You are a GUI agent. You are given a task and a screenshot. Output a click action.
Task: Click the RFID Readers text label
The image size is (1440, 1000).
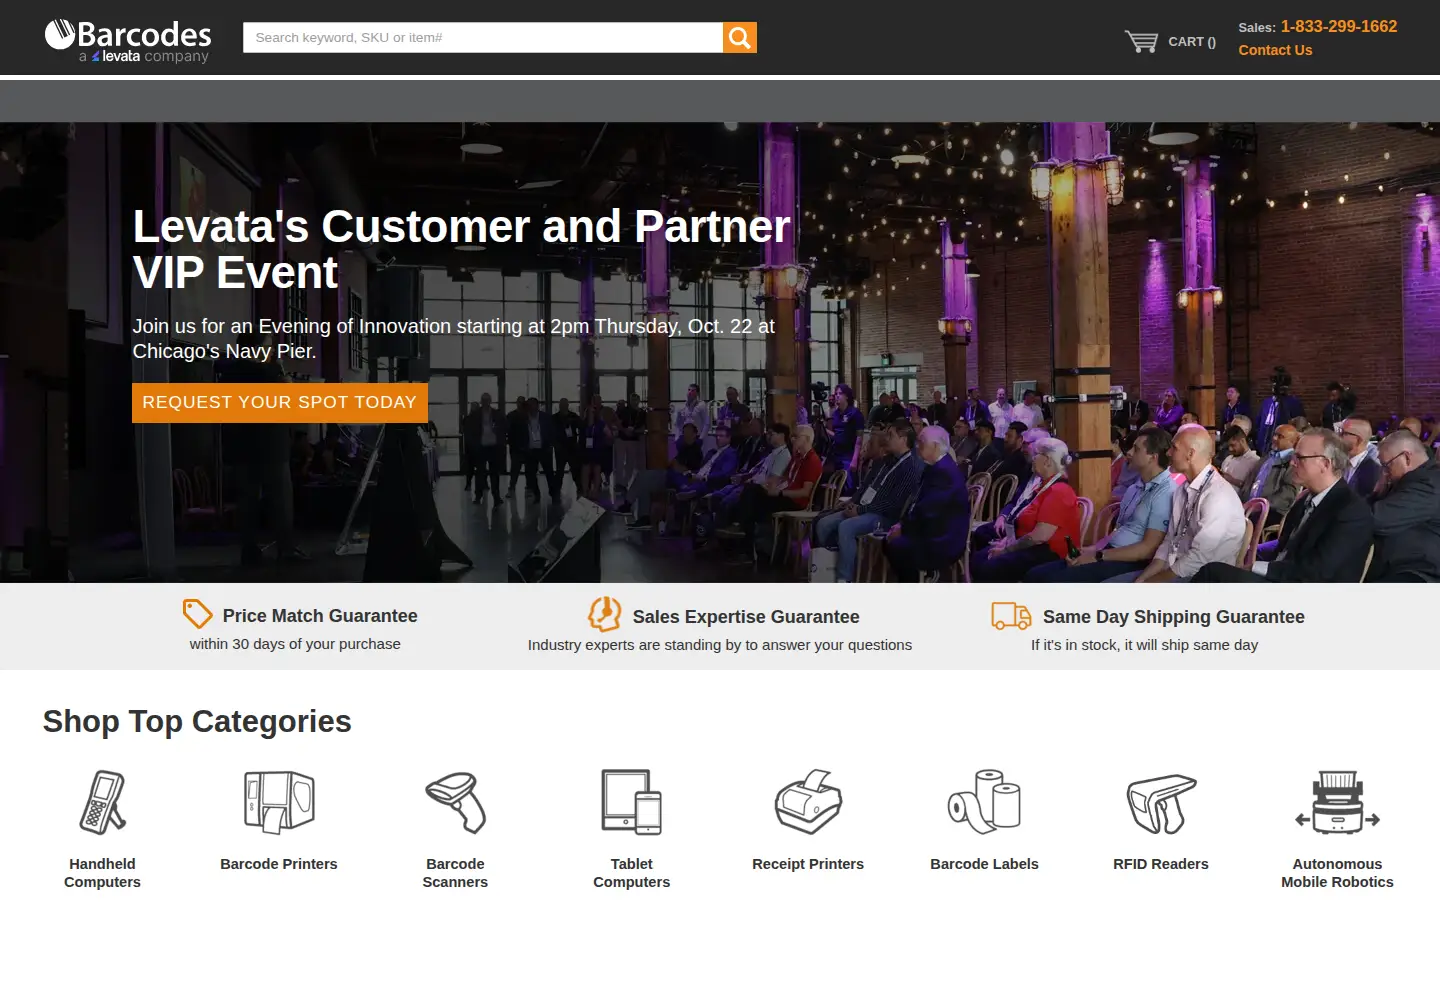point(1161,864)
